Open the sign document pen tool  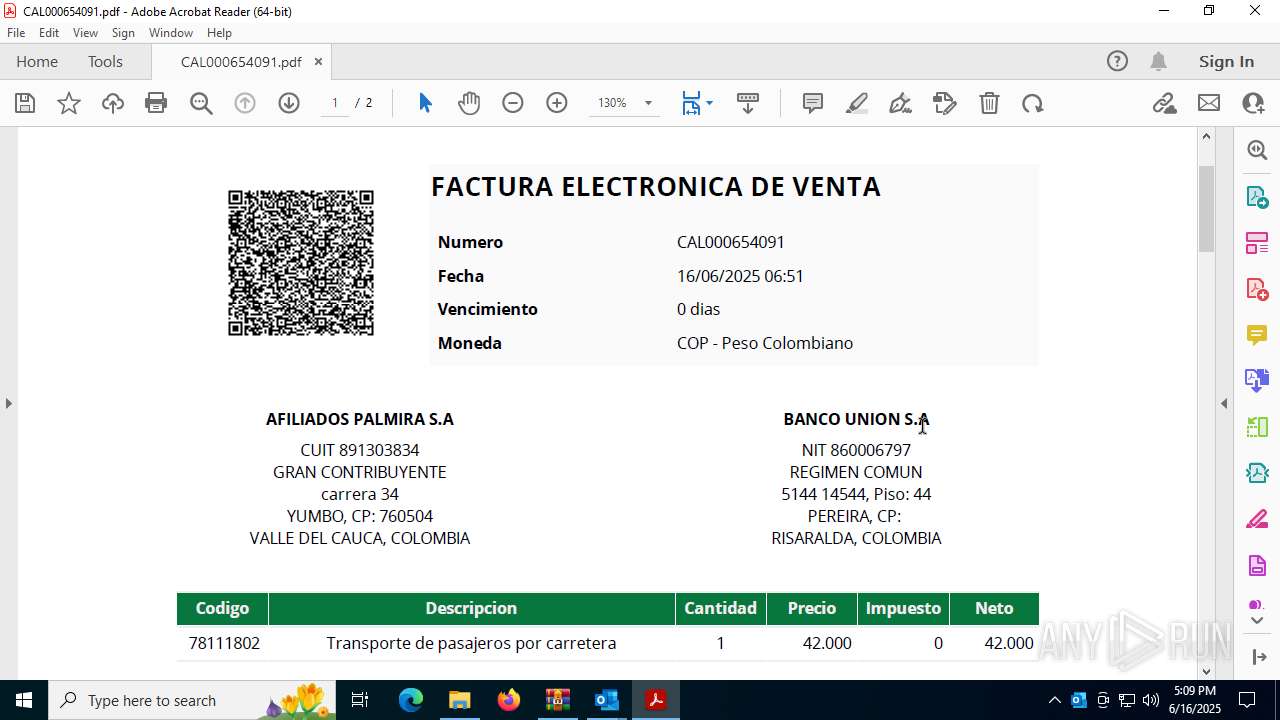(x=901, y=103)
